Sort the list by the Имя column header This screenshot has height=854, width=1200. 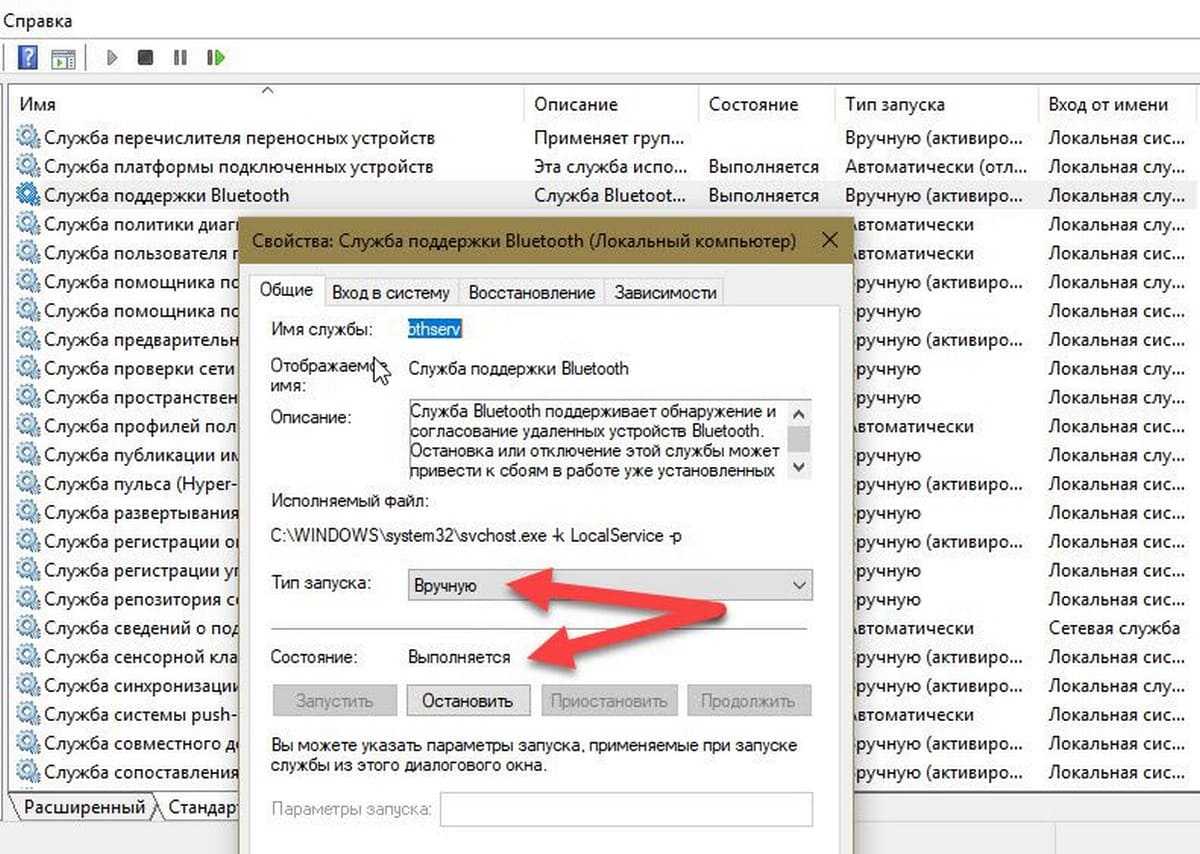(38, 104)
